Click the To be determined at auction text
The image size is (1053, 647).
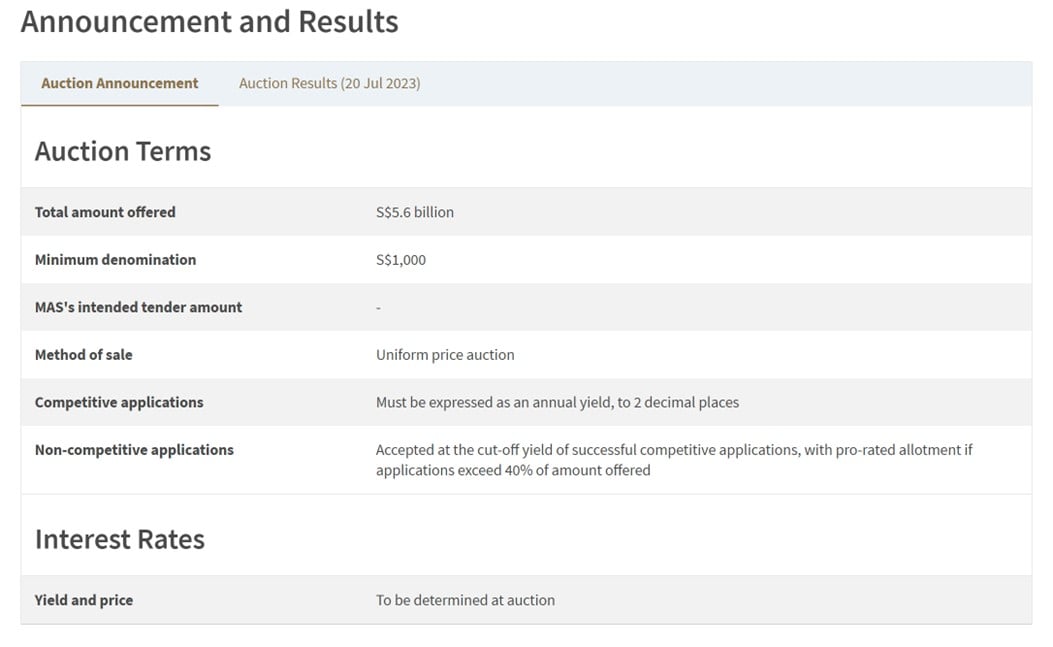(x=465, y=601)
